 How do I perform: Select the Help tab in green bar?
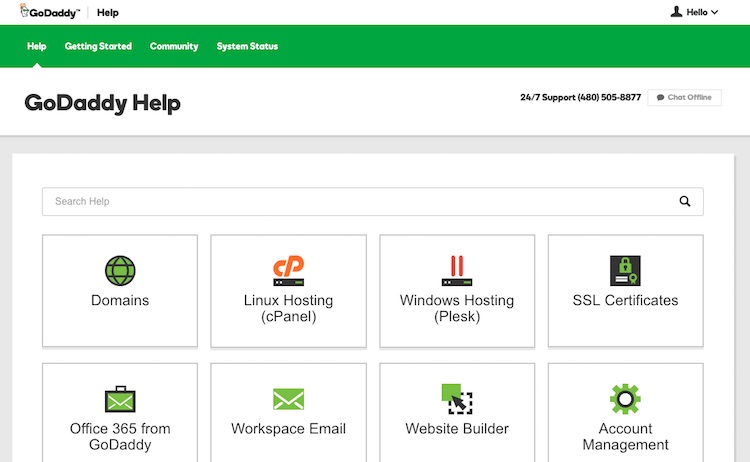(x=36, y=46)
